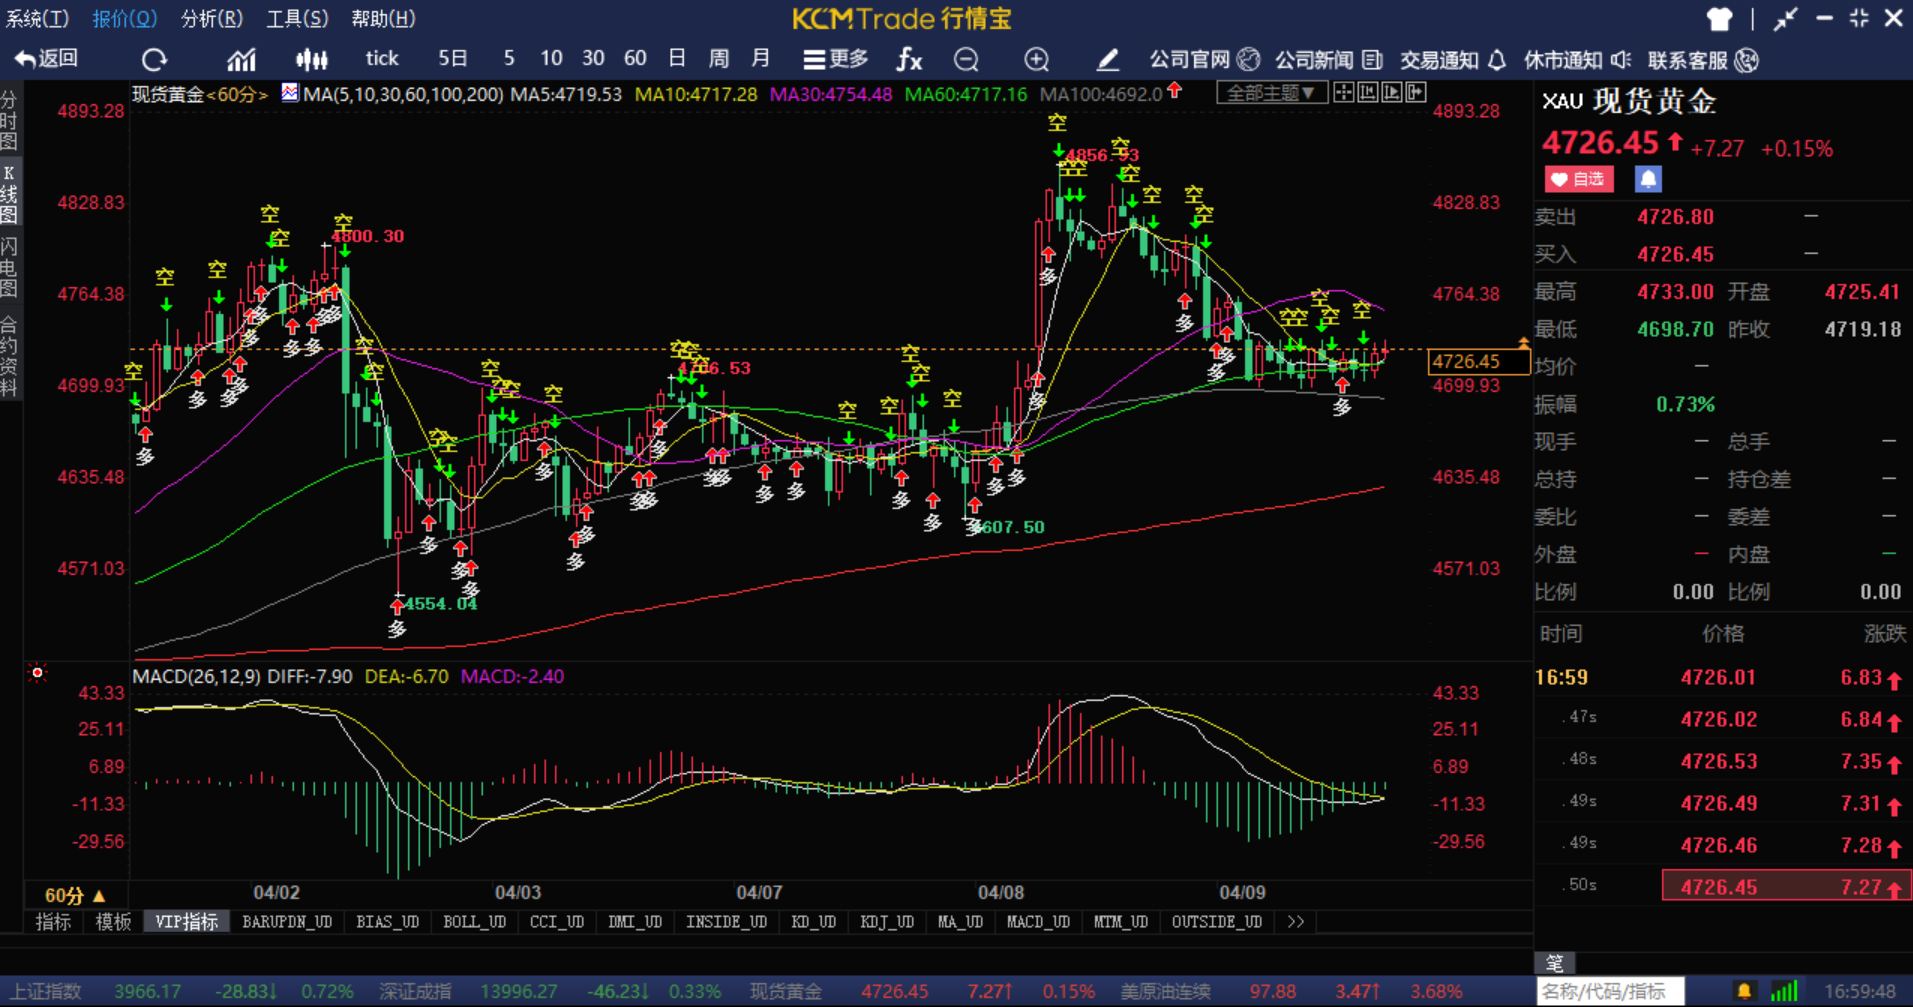Click the 4726.45 price marker on axis
The image size is (1913, 1007).
pyautogui.click(x=1479, y=361)
